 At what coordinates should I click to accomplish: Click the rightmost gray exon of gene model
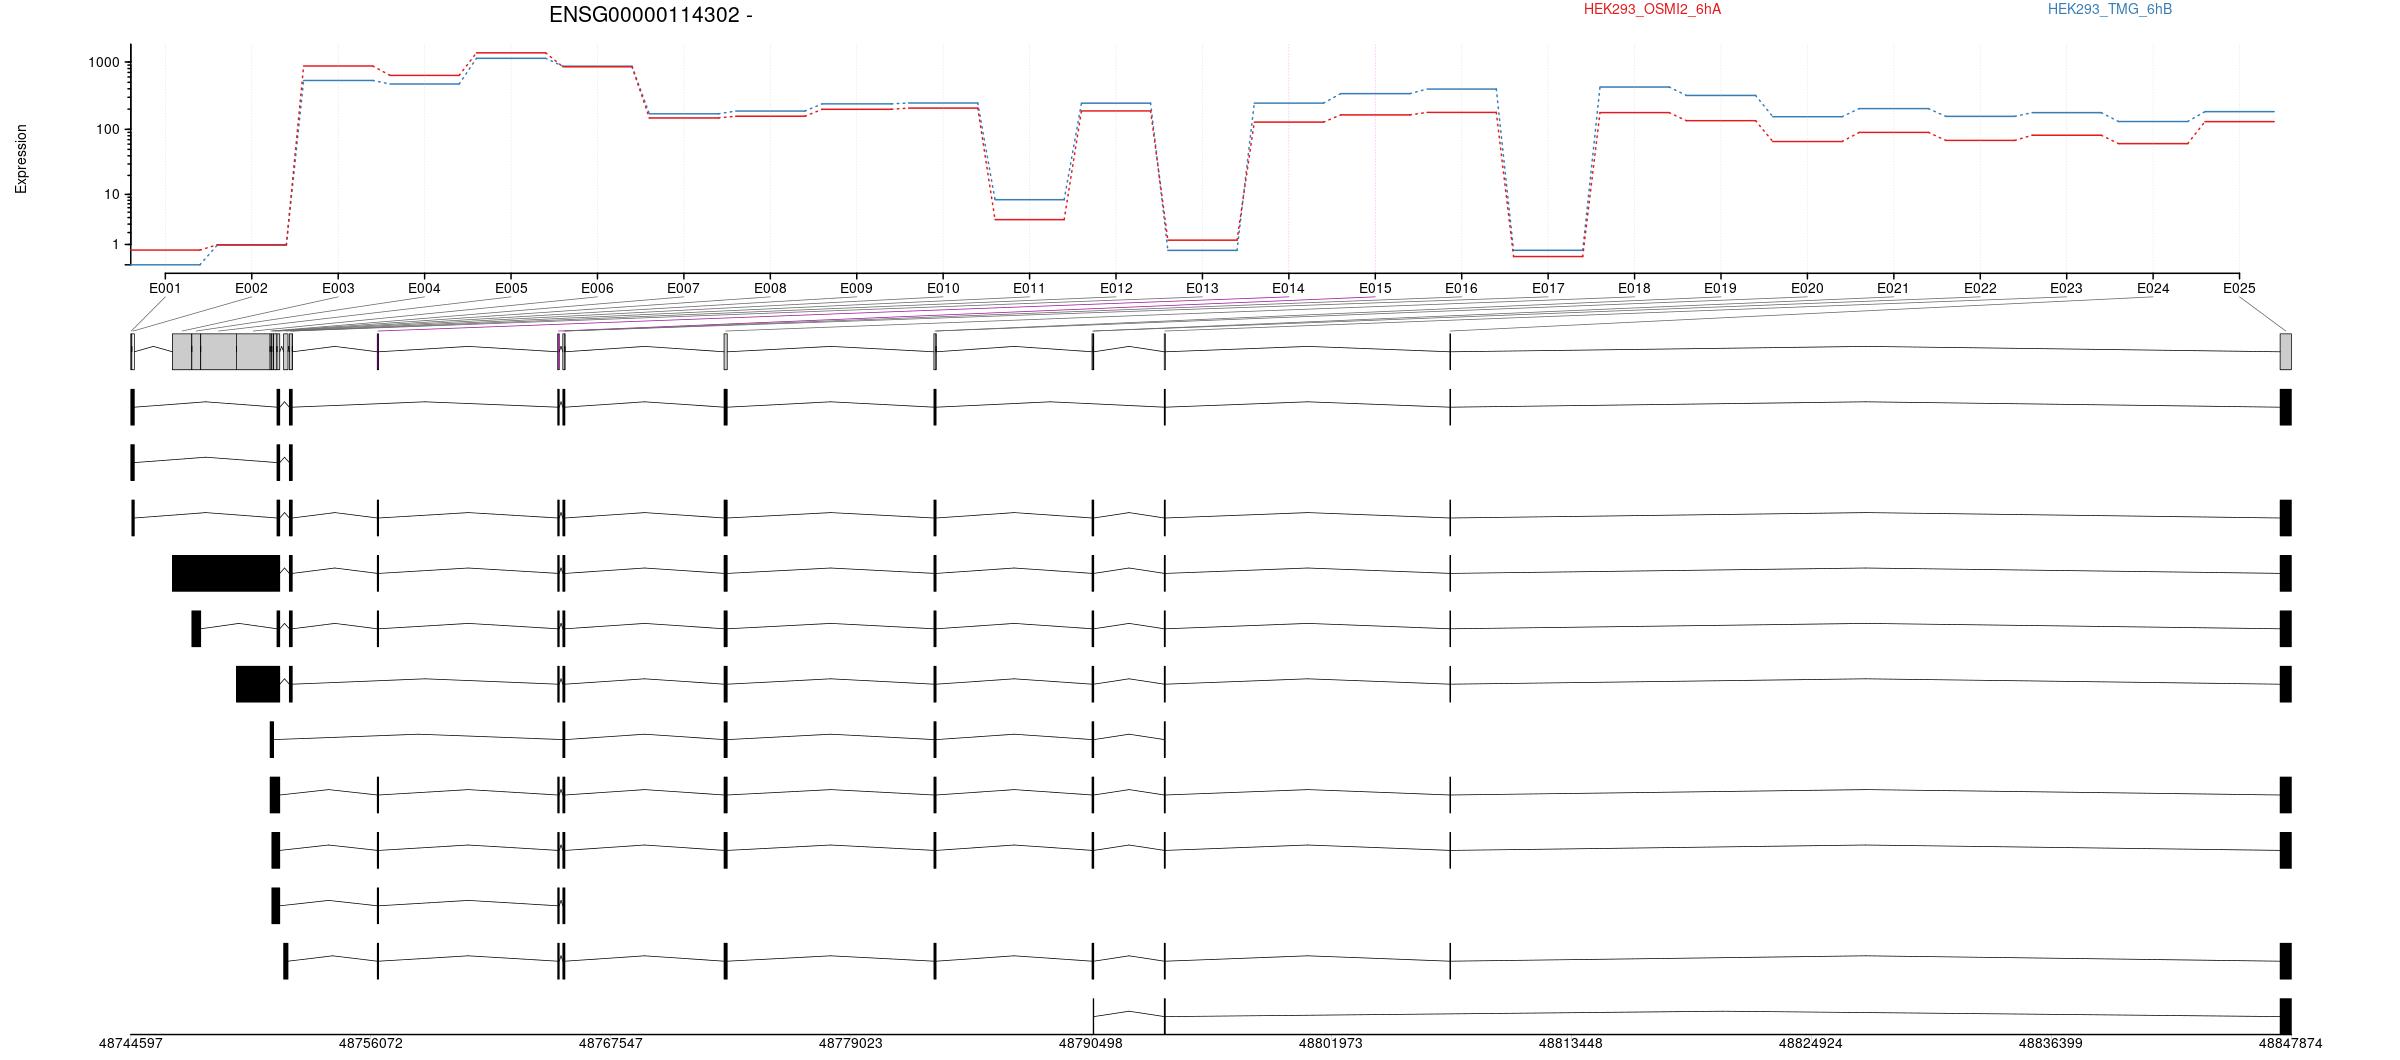tap(2285, 352)
